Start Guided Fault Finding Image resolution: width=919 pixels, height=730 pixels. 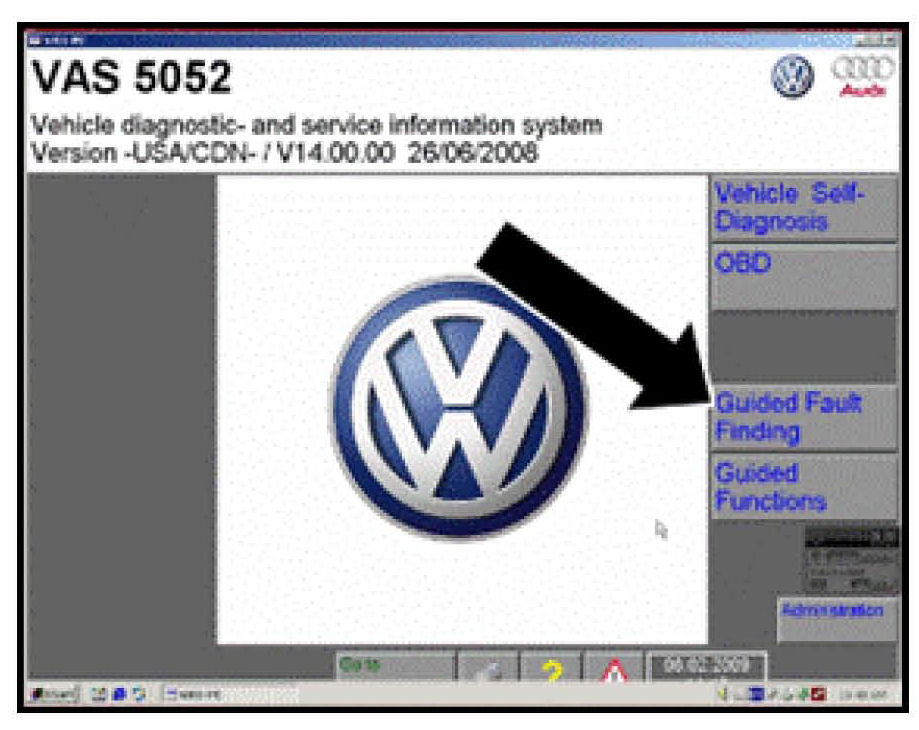coord(803,417)
